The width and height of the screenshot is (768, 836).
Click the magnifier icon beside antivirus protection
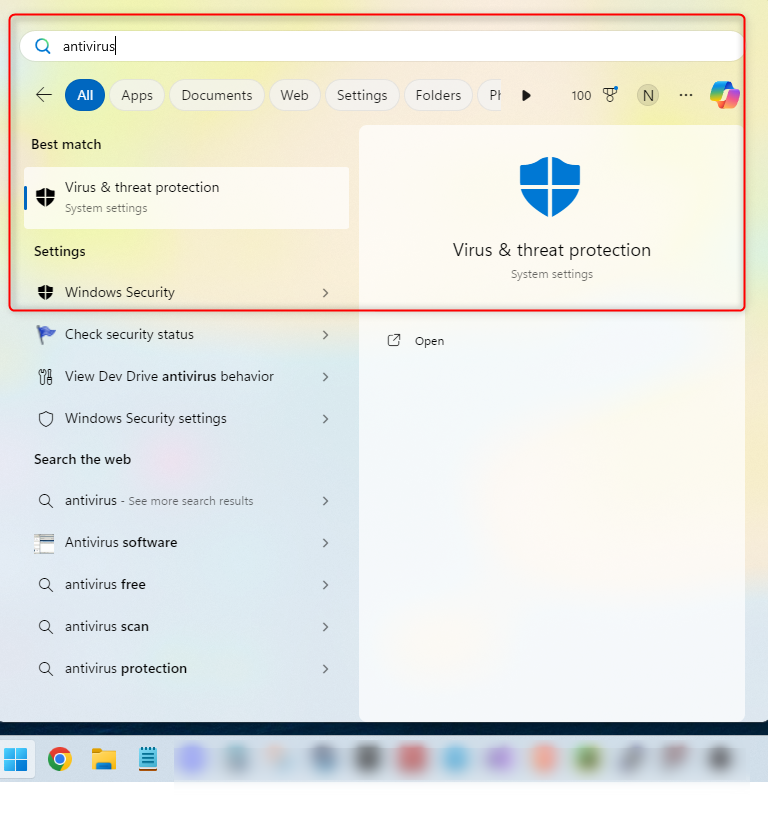pyautogui.click(x=46, y=669)
